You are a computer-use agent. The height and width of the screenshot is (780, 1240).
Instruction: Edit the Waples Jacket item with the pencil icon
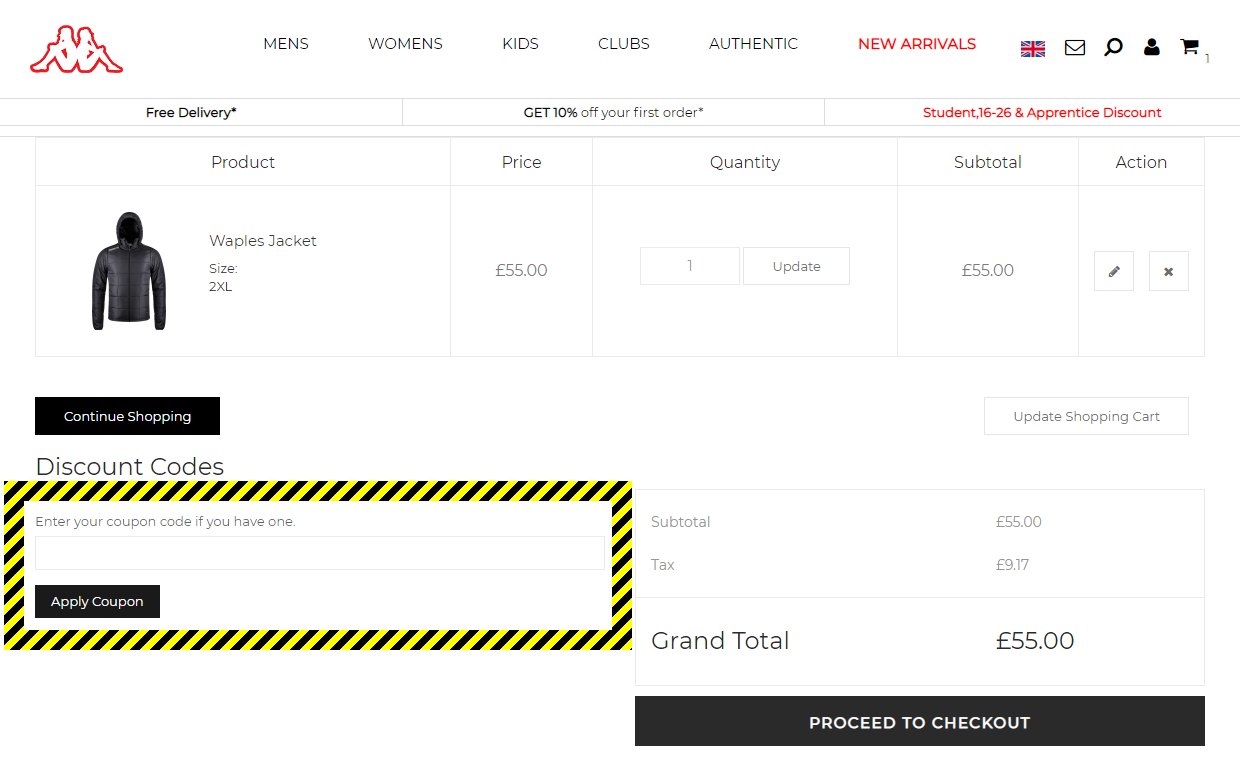[1113, 271]
